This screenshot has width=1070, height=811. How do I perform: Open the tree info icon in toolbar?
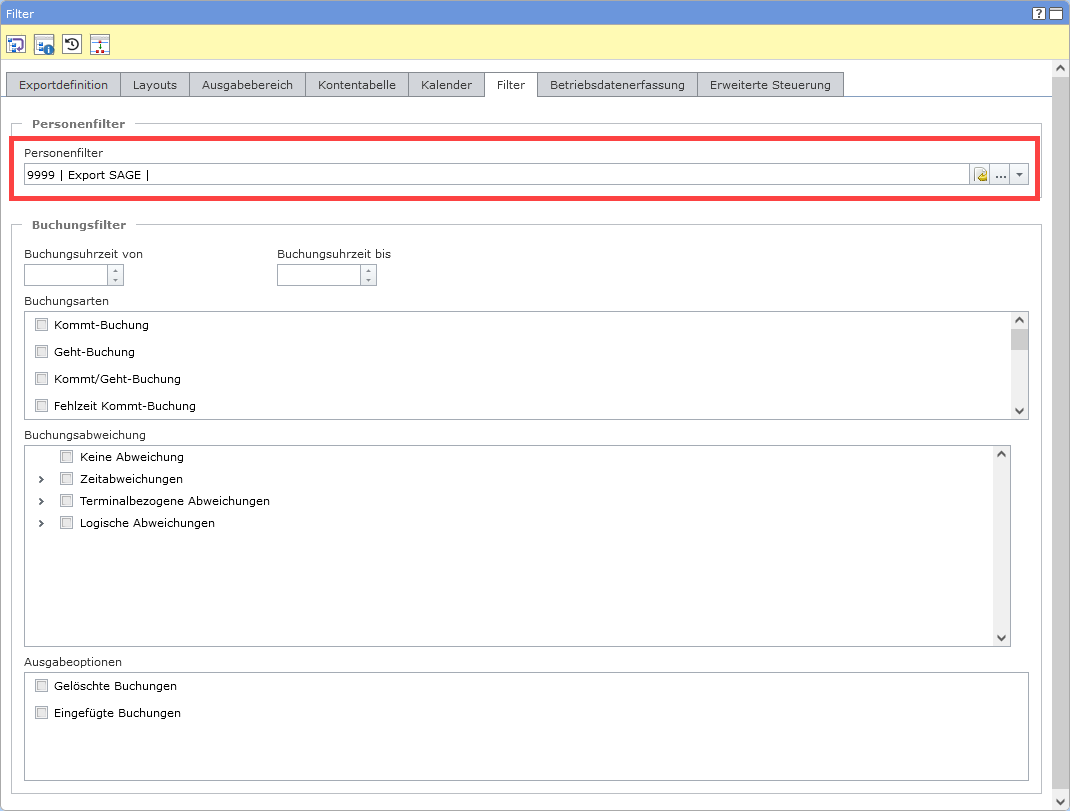pyautogui.click(x=44, y=44)
